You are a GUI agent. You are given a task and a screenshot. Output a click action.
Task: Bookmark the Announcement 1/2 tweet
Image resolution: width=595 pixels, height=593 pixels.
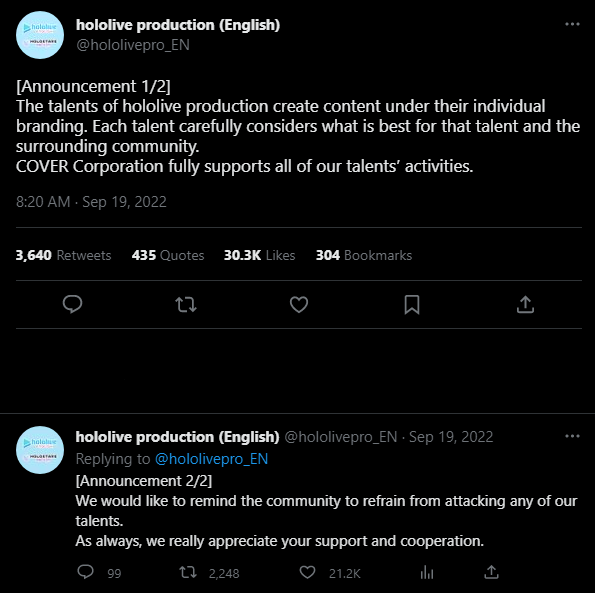click(x=412, y=305)
